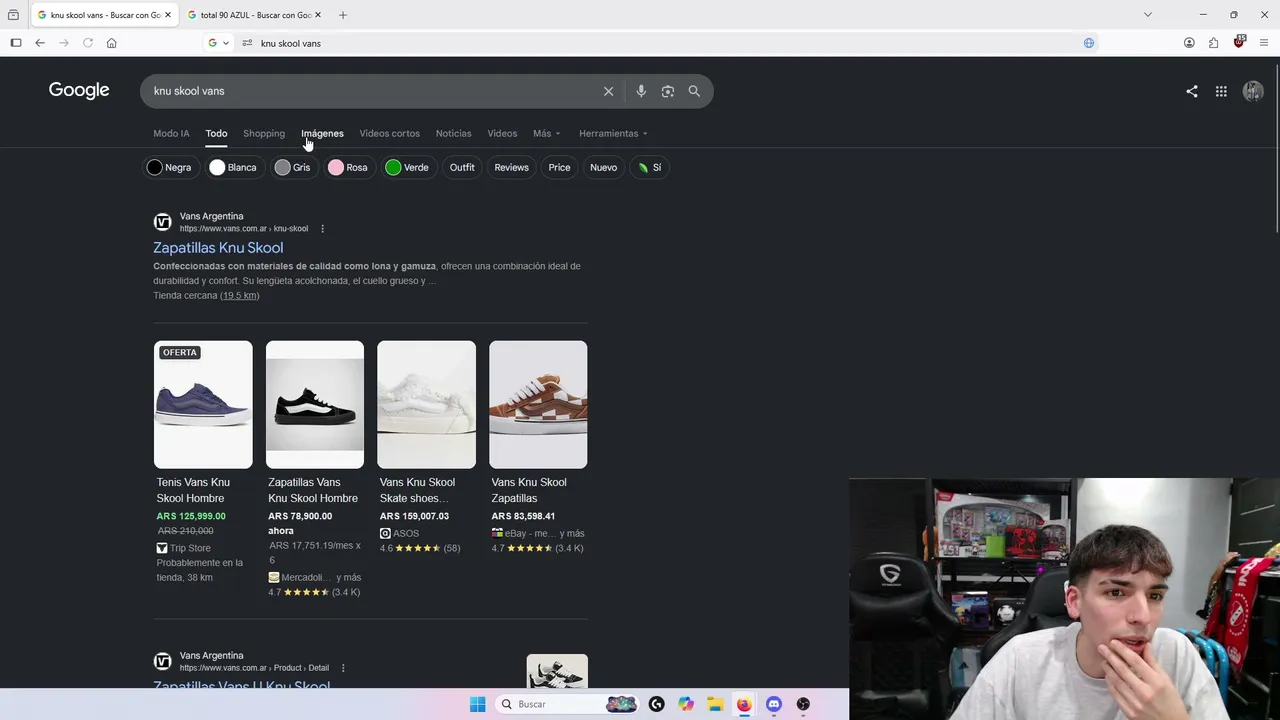
Task: Open the Firefox View tab list
Action: (x=13, y=15)
